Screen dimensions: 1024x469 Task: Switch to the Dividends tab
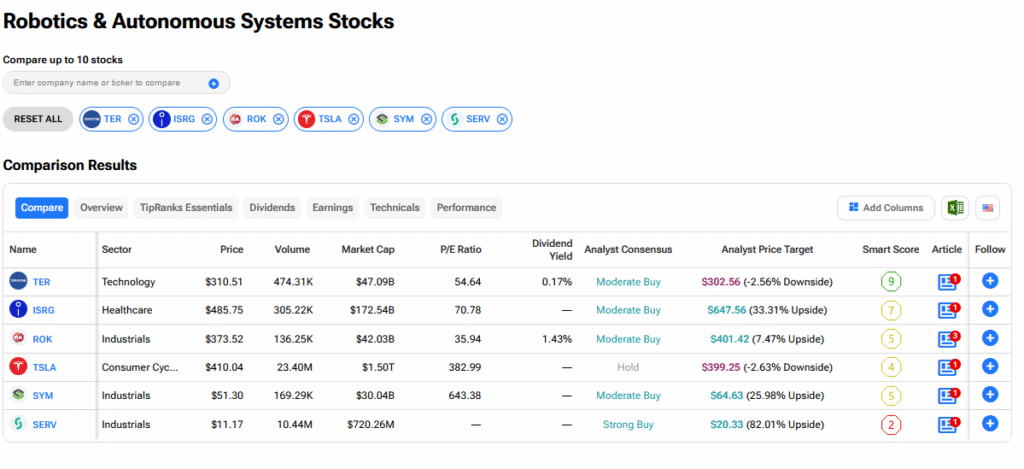(272, 208)
